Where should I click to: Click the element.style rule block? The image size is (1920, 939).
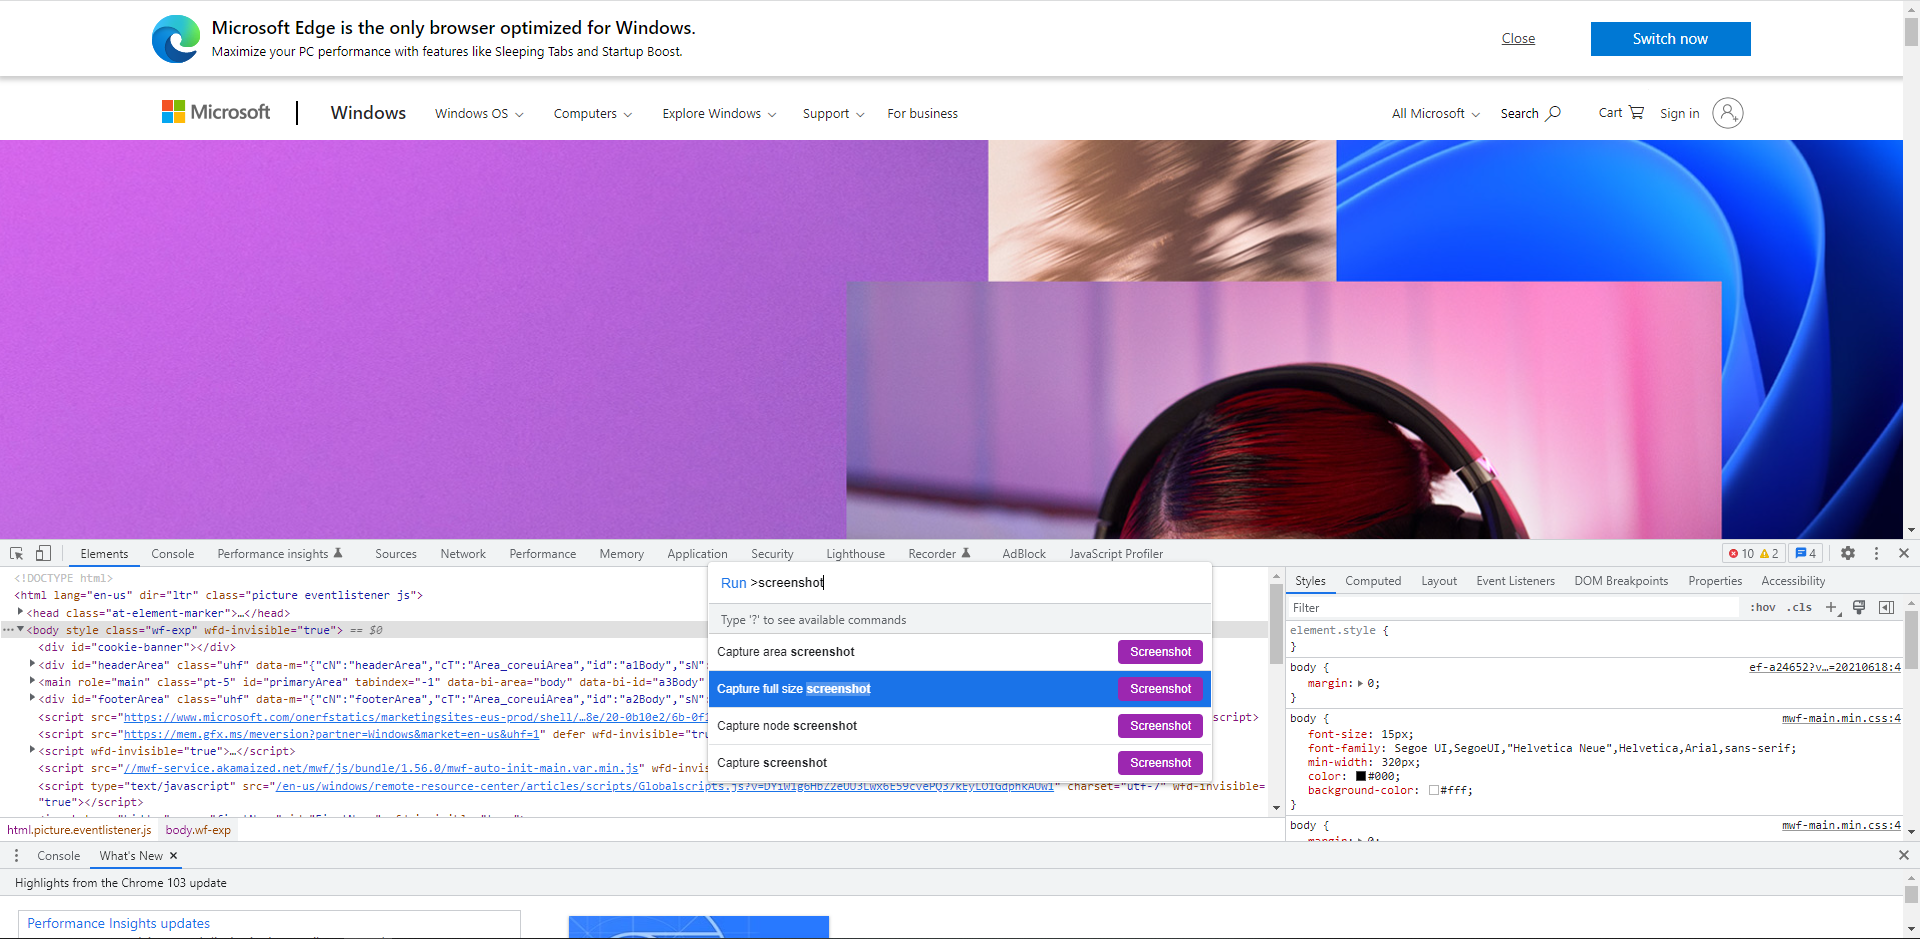click(1594, 638)
